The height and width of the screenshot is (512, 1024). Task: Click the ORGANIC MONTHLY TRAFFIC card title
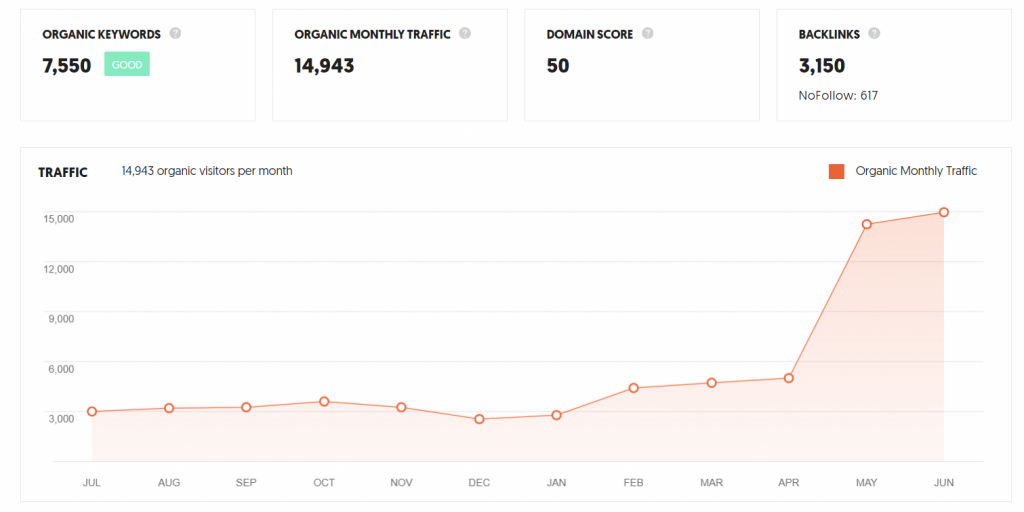tap(372, 35)
